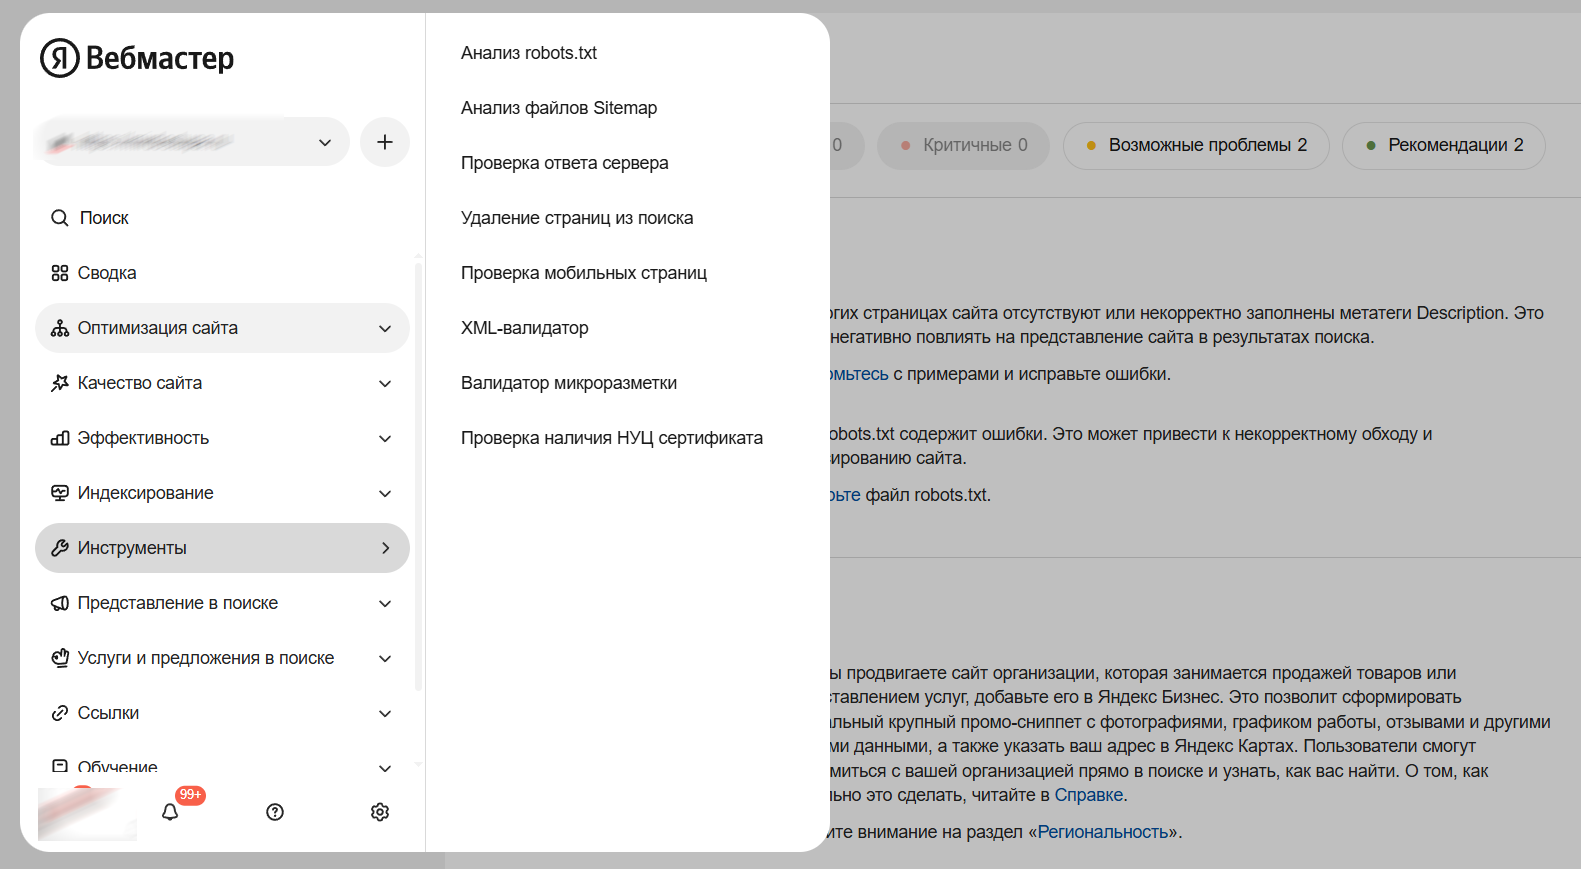Open the Справке link
1581x869 pixels.
1089,795
